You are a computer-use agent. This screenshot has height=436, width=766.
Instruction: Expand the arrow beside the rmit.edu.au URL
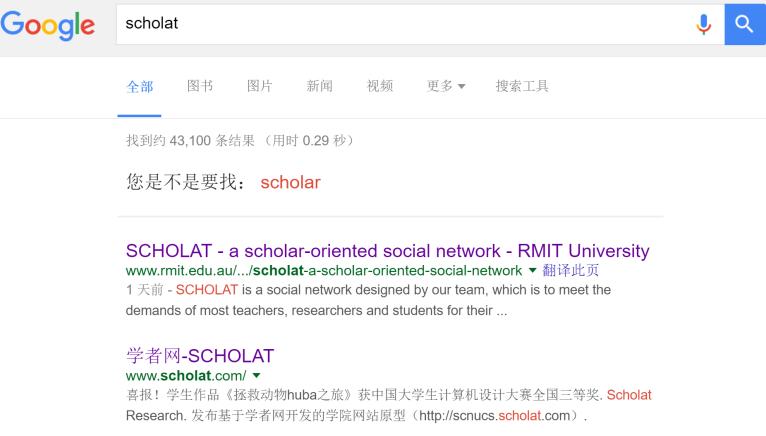tap(532, 271)
